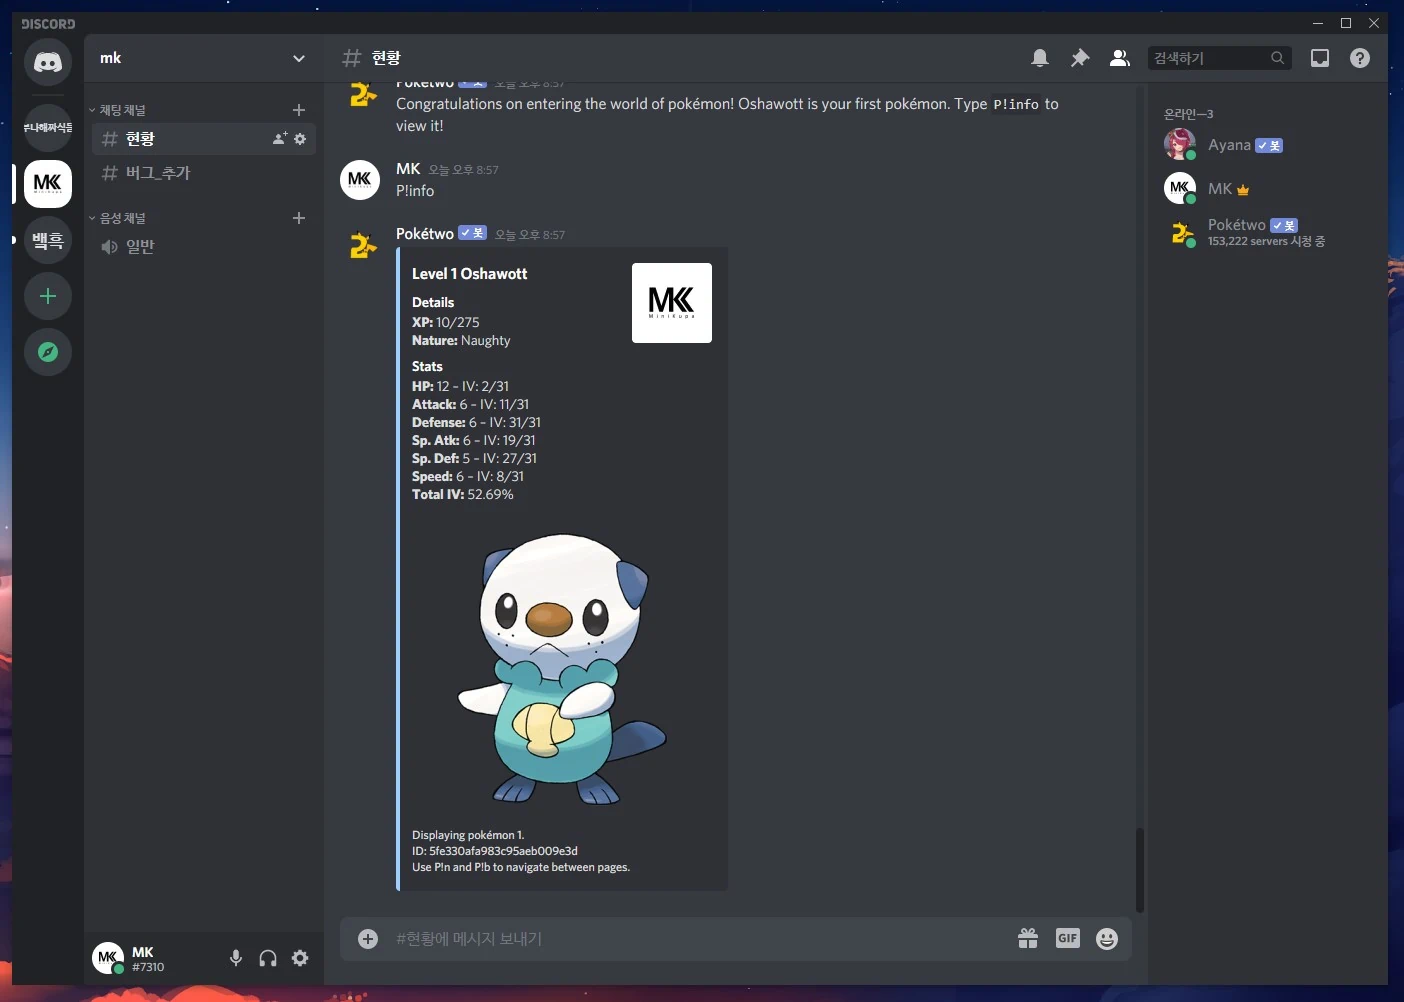Viewport: 1404px width, 1002px height.
Task: Create channel in 음성 채널 category
Action: pyautogui.click(x=298, y=218)
